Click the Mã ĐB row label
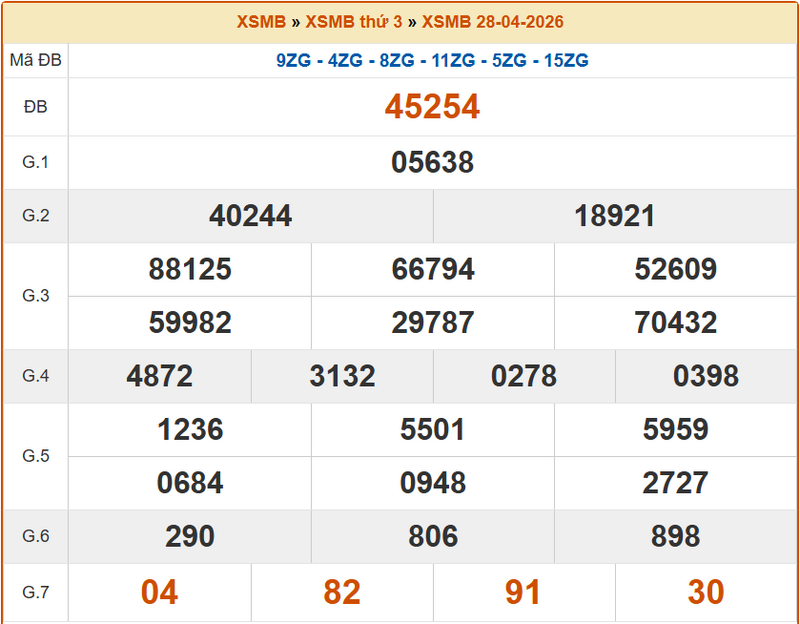 coord(36,60)
